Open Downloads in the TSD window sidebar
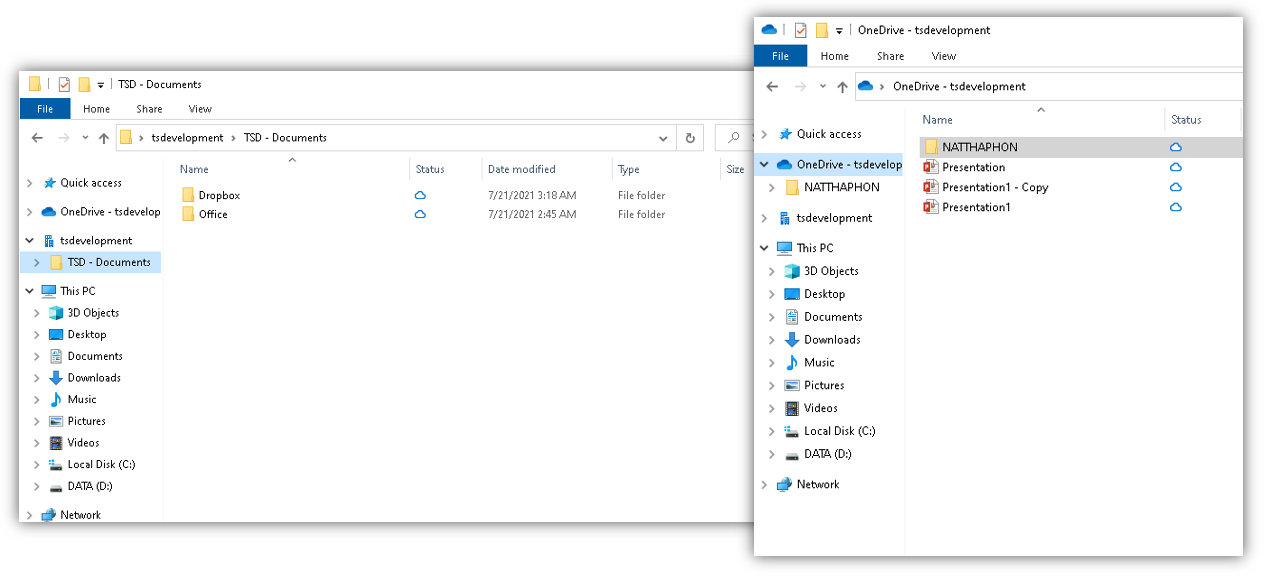Image resolution: width=1270 pixels, height=582 pixels. [94, 378]
